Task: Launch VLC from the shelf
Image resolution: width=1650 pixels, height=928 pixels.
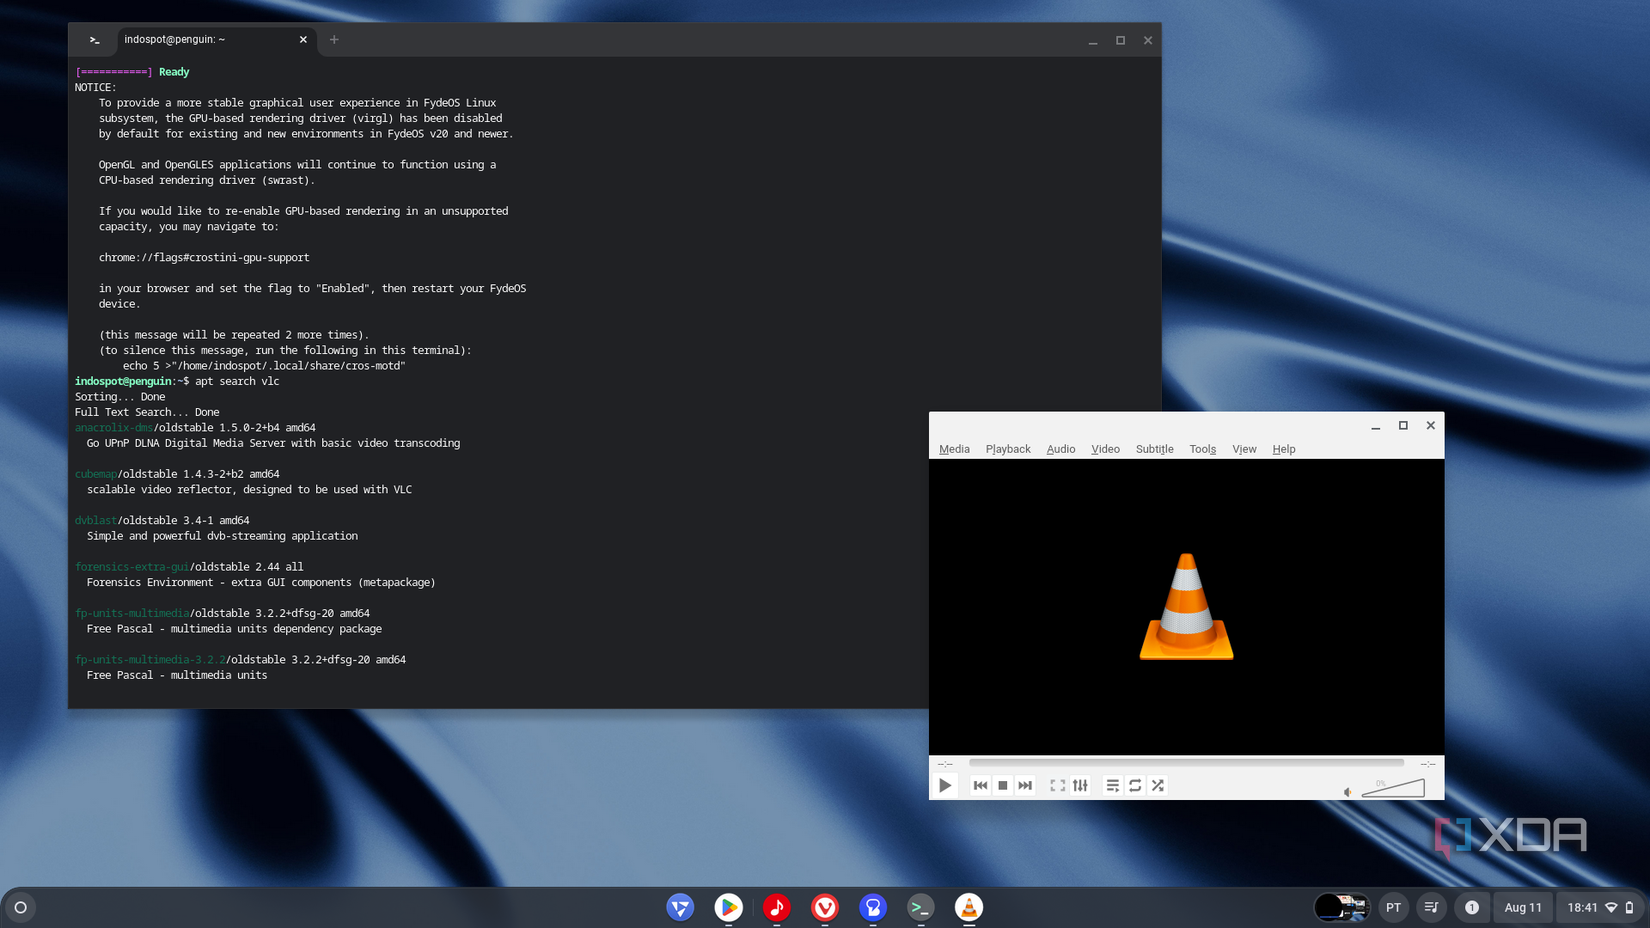Action: [x=968, y=907]
